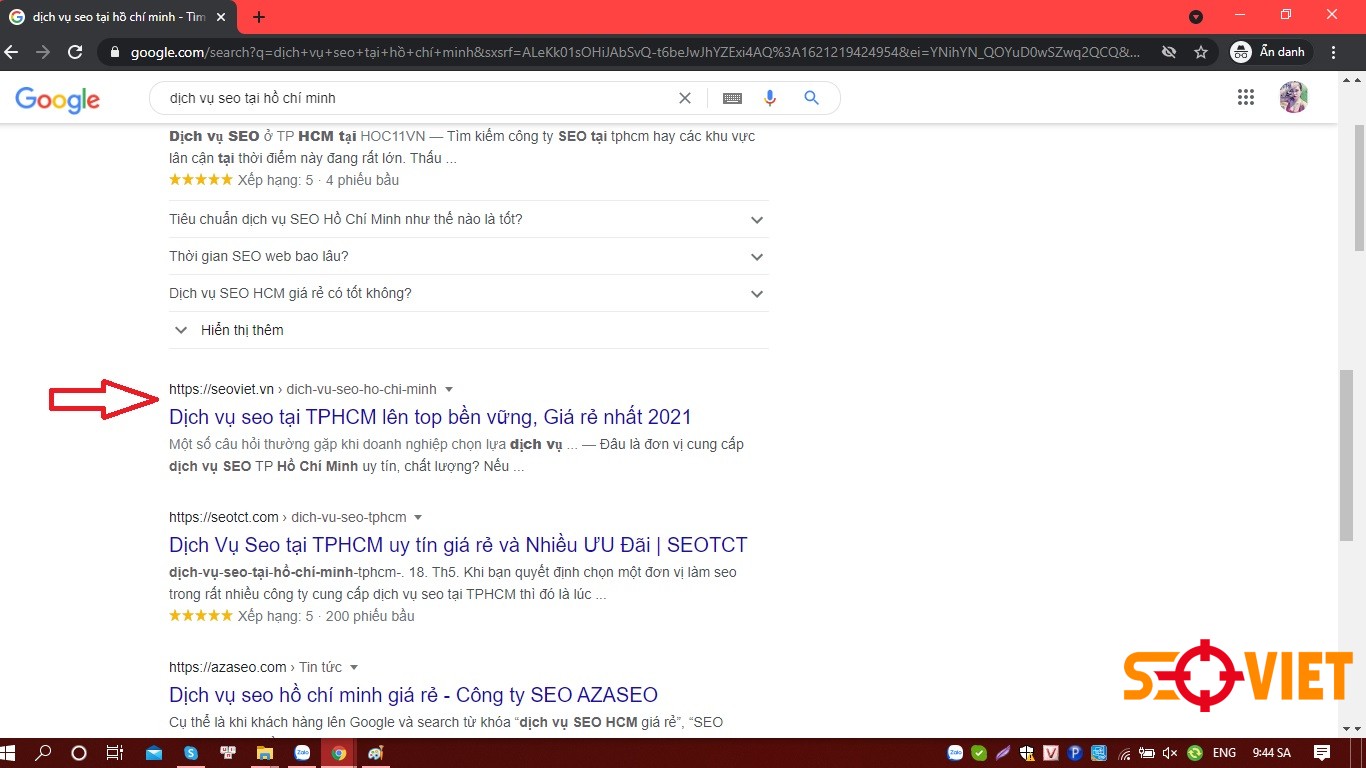Toggle the muted speaker icon in tray
Screen dimensions: 1366x768
pos(1169,753)
